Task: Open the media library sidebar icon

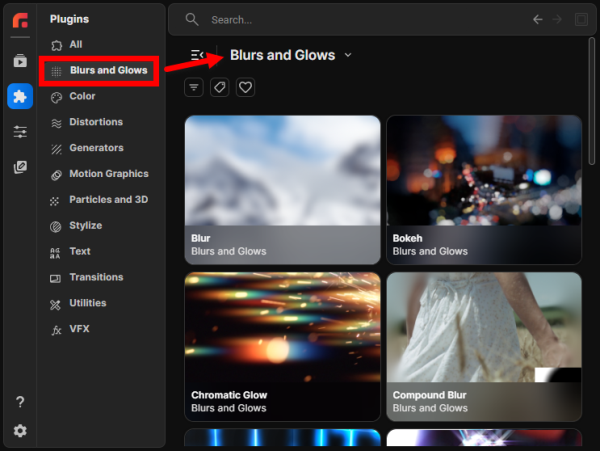Action: point(20,61)
